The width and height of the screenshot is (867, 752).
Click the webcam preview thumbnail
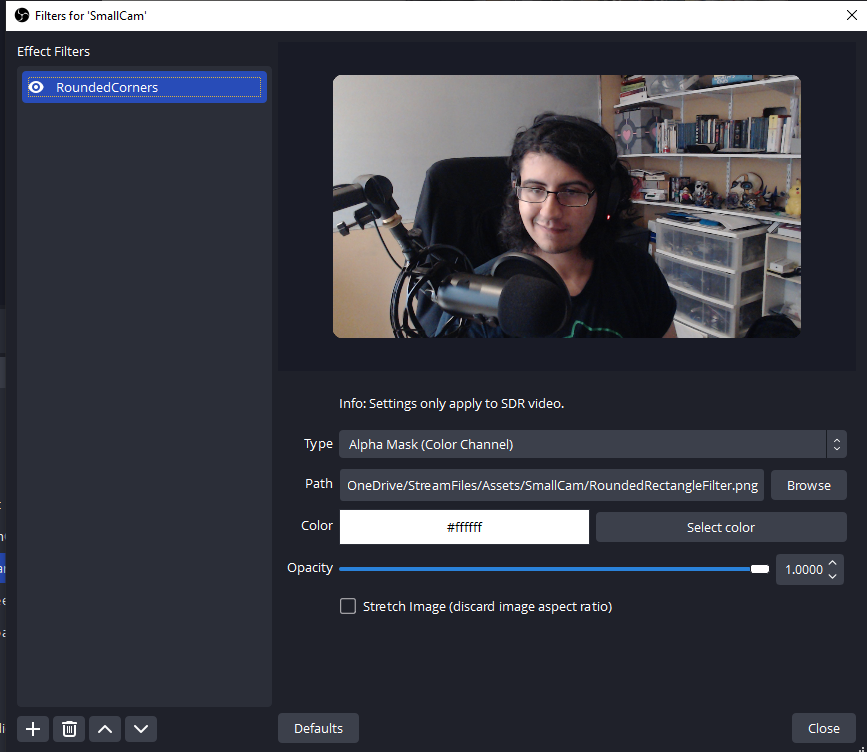(566, 205)
